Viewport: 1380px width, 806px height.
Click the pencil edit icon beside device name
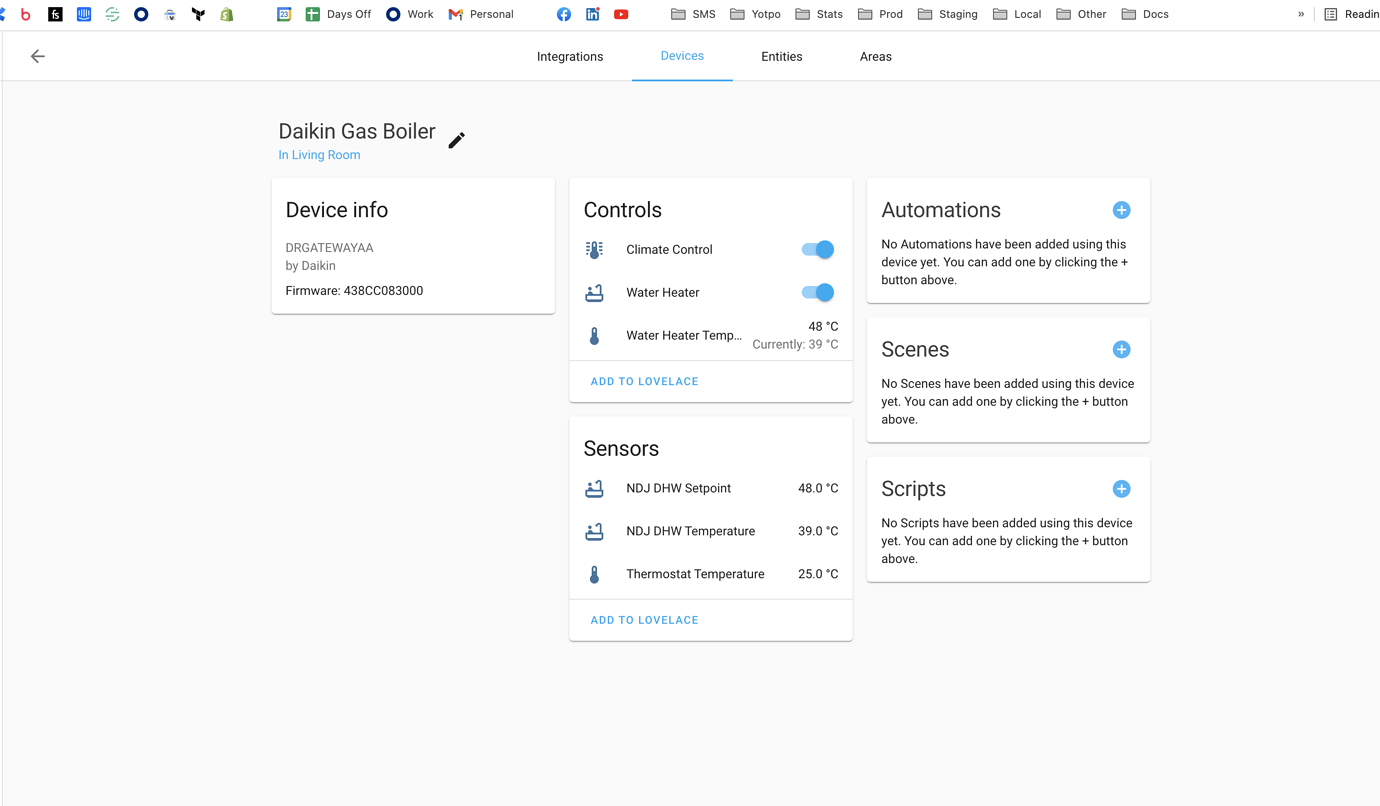[x=456, y=140]
